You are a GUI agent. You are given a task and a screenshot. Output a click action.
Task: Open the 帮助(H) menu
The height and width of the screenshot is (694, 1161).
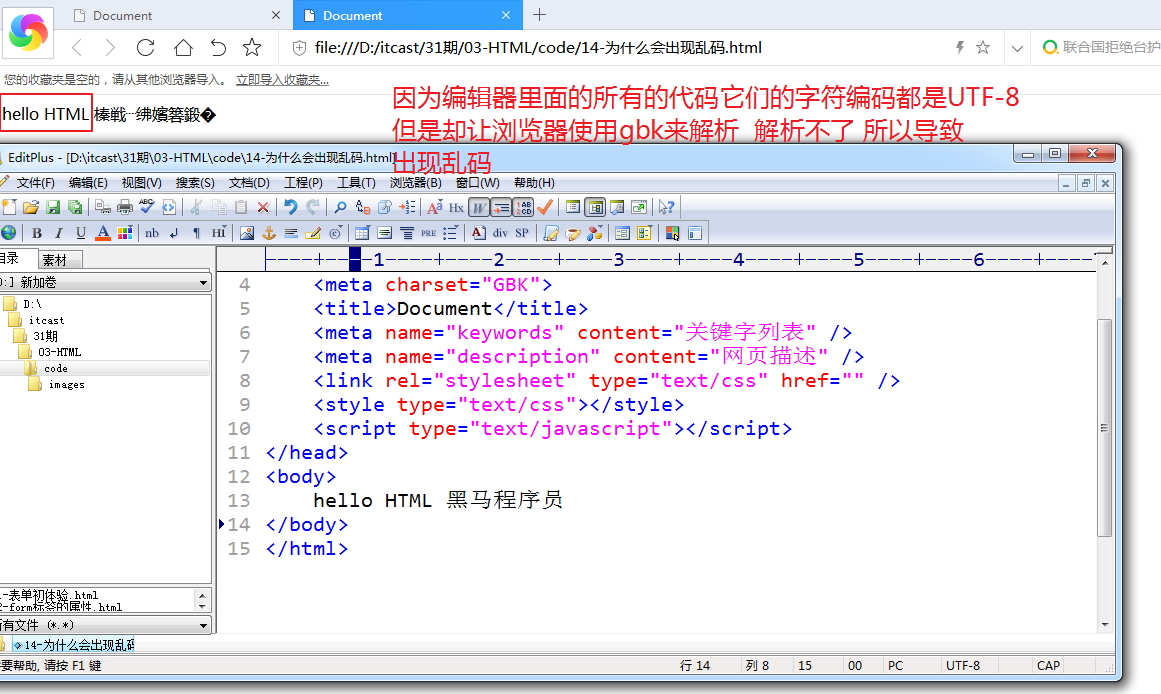click(534, 183)
